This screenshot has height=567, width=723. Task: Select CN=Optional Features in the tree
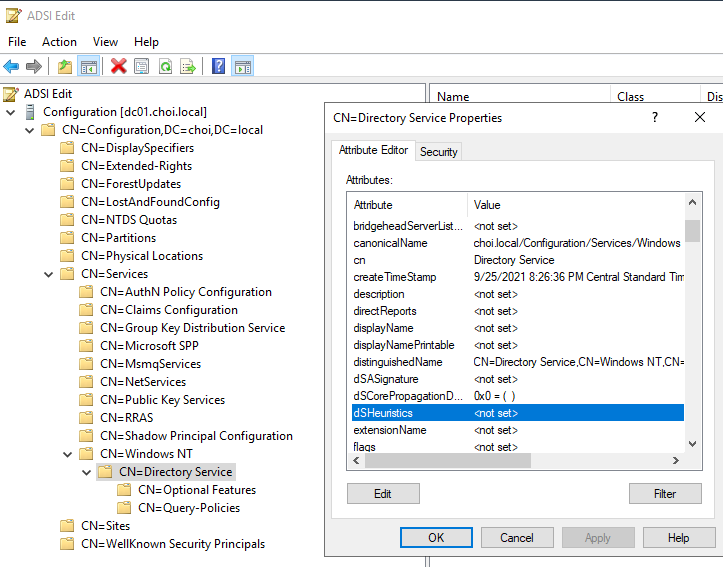click(x=196, y=490)
